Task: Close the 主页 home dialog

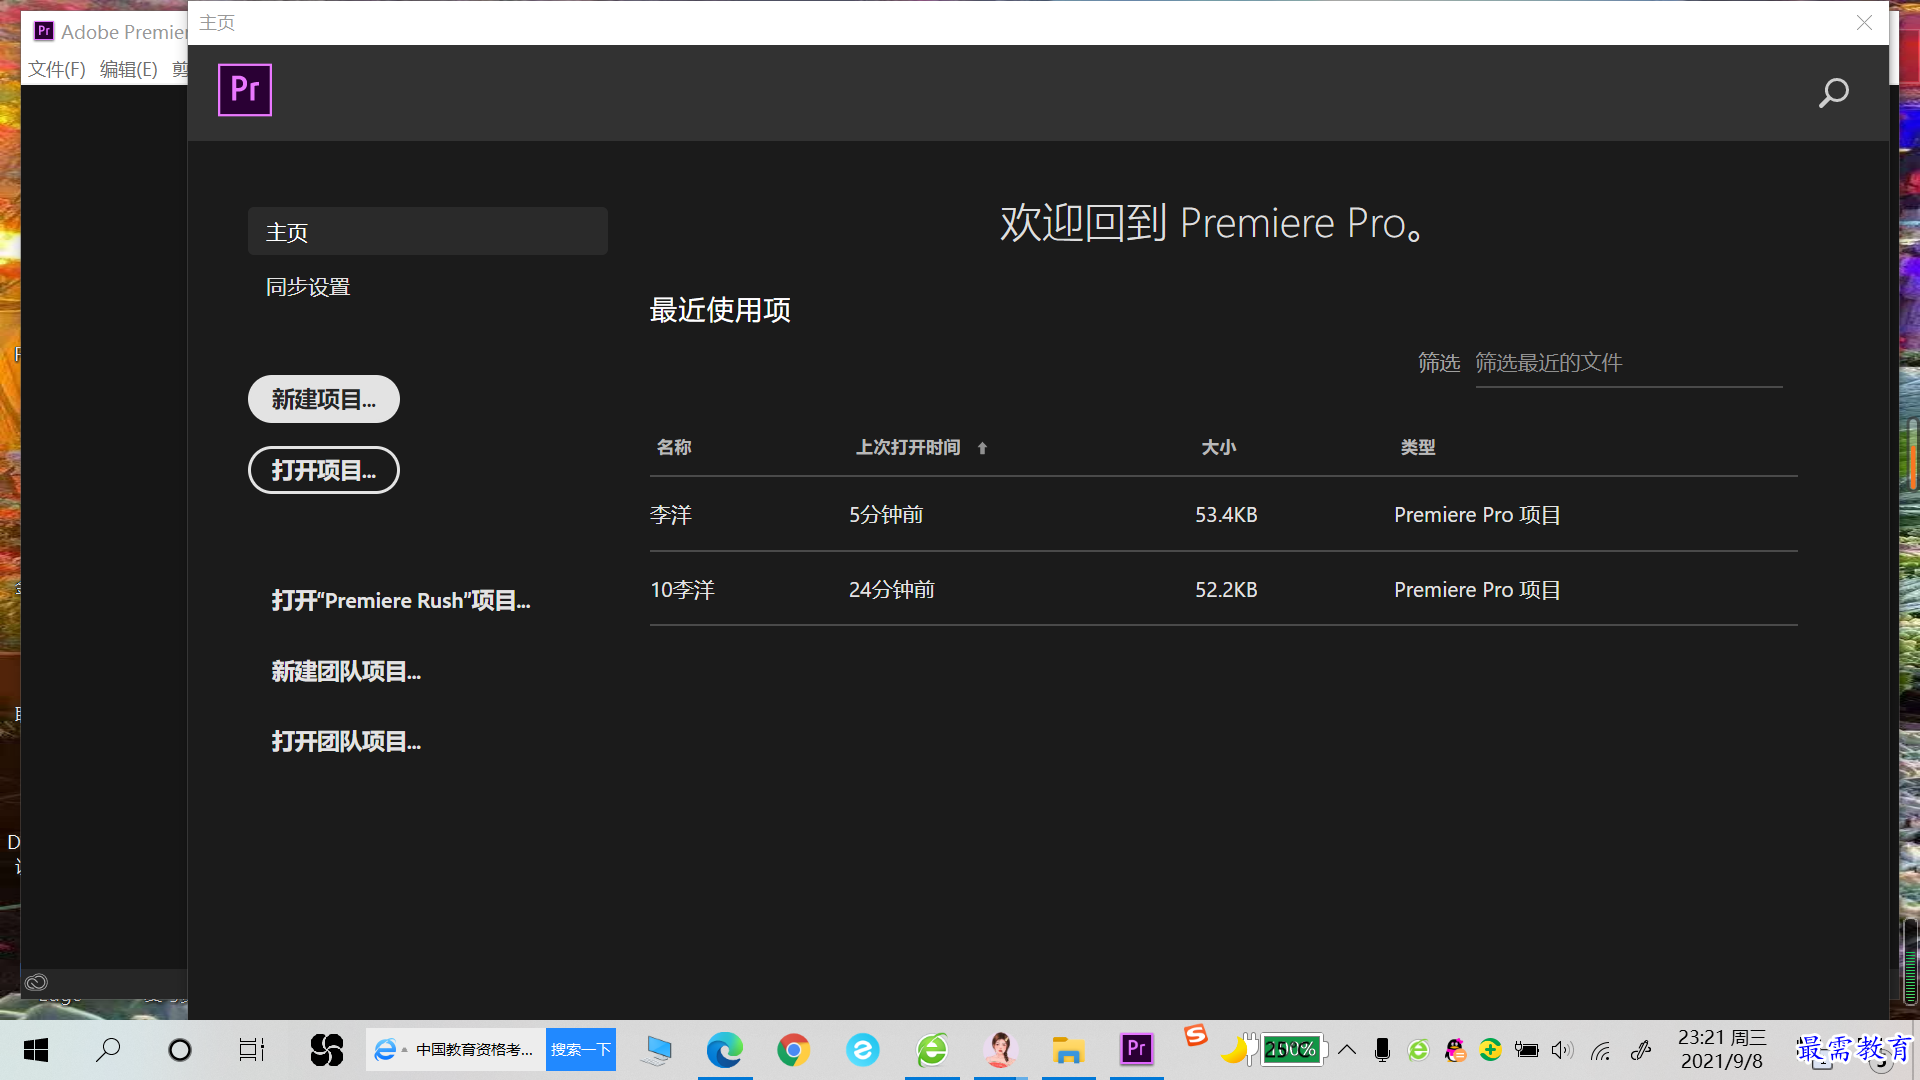Action: tap(1864, 22)
